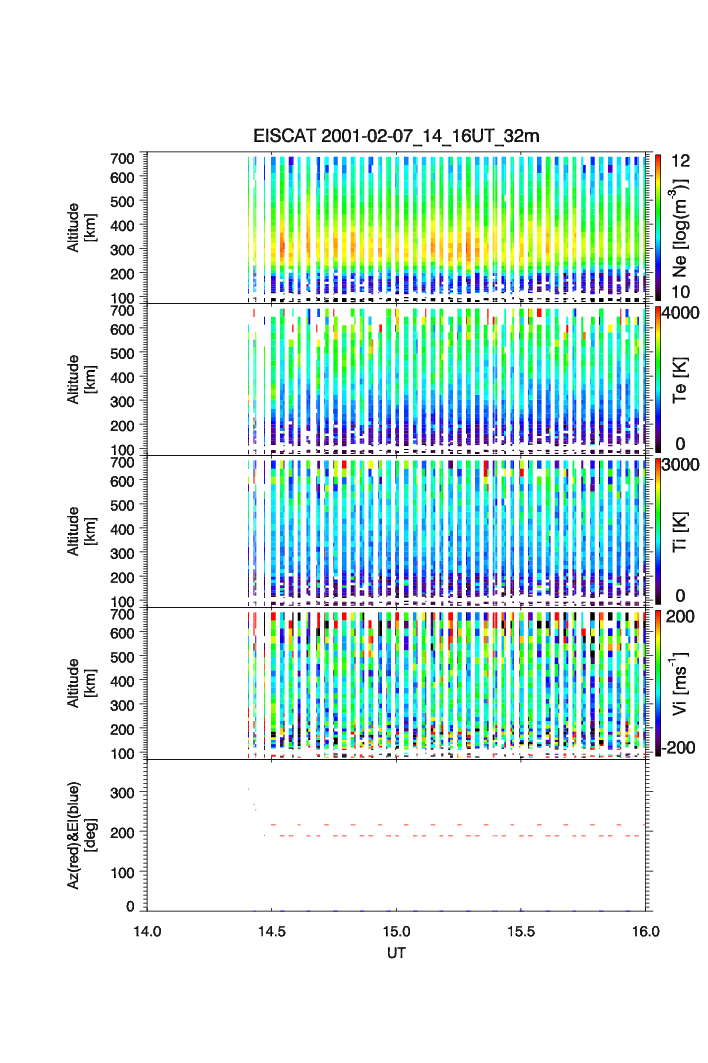This screenshot has height=1063, width=708.
Task: Click the 14.0 tick on UT axis
Action: (x=147, y=930)
